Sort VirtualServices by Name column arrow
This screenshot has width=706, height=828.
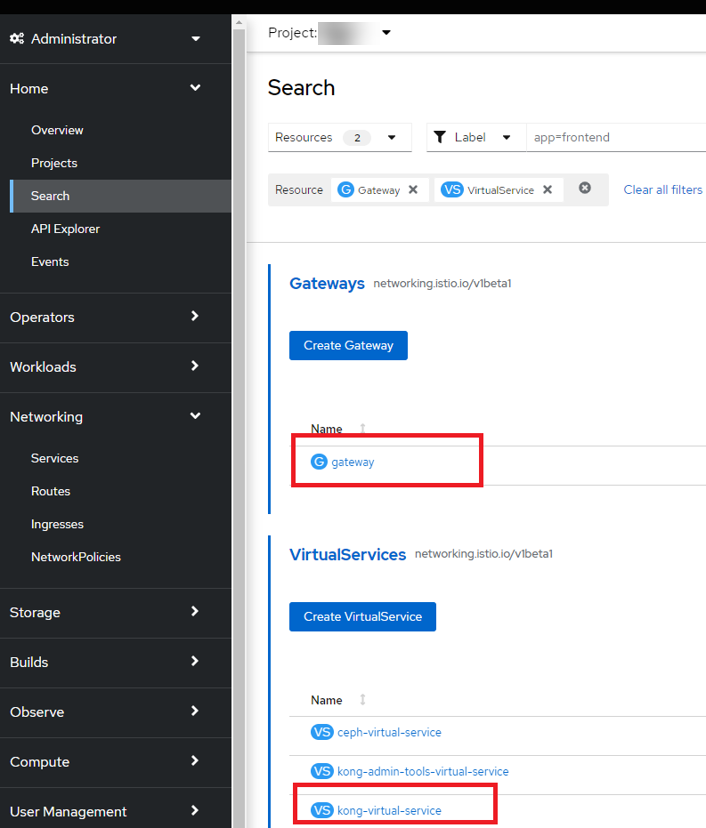pos(363,700)
